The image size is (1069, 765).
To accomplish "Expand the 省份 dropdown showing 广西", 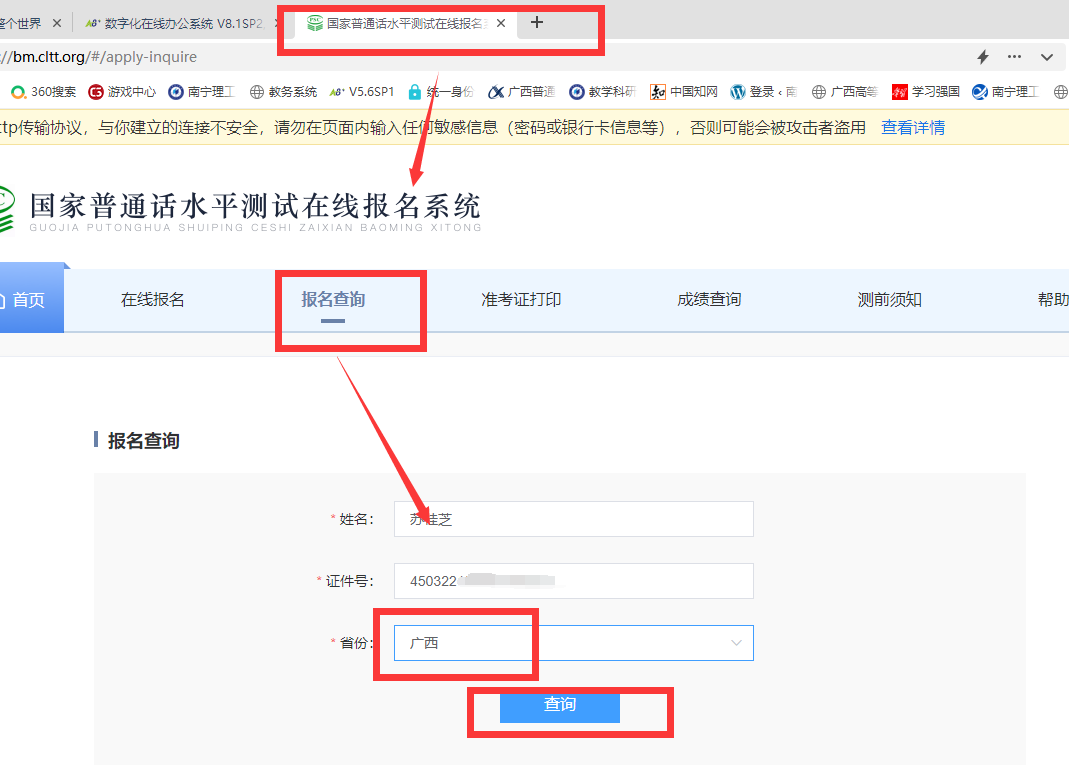I will point(573,643).
